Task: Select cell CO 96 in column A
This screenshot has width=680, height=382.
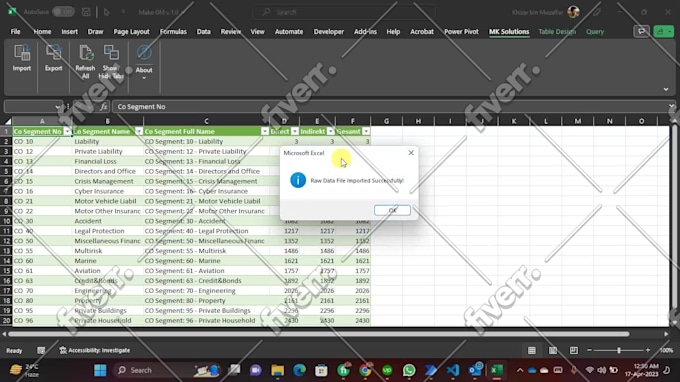Action: click(42, 320)
